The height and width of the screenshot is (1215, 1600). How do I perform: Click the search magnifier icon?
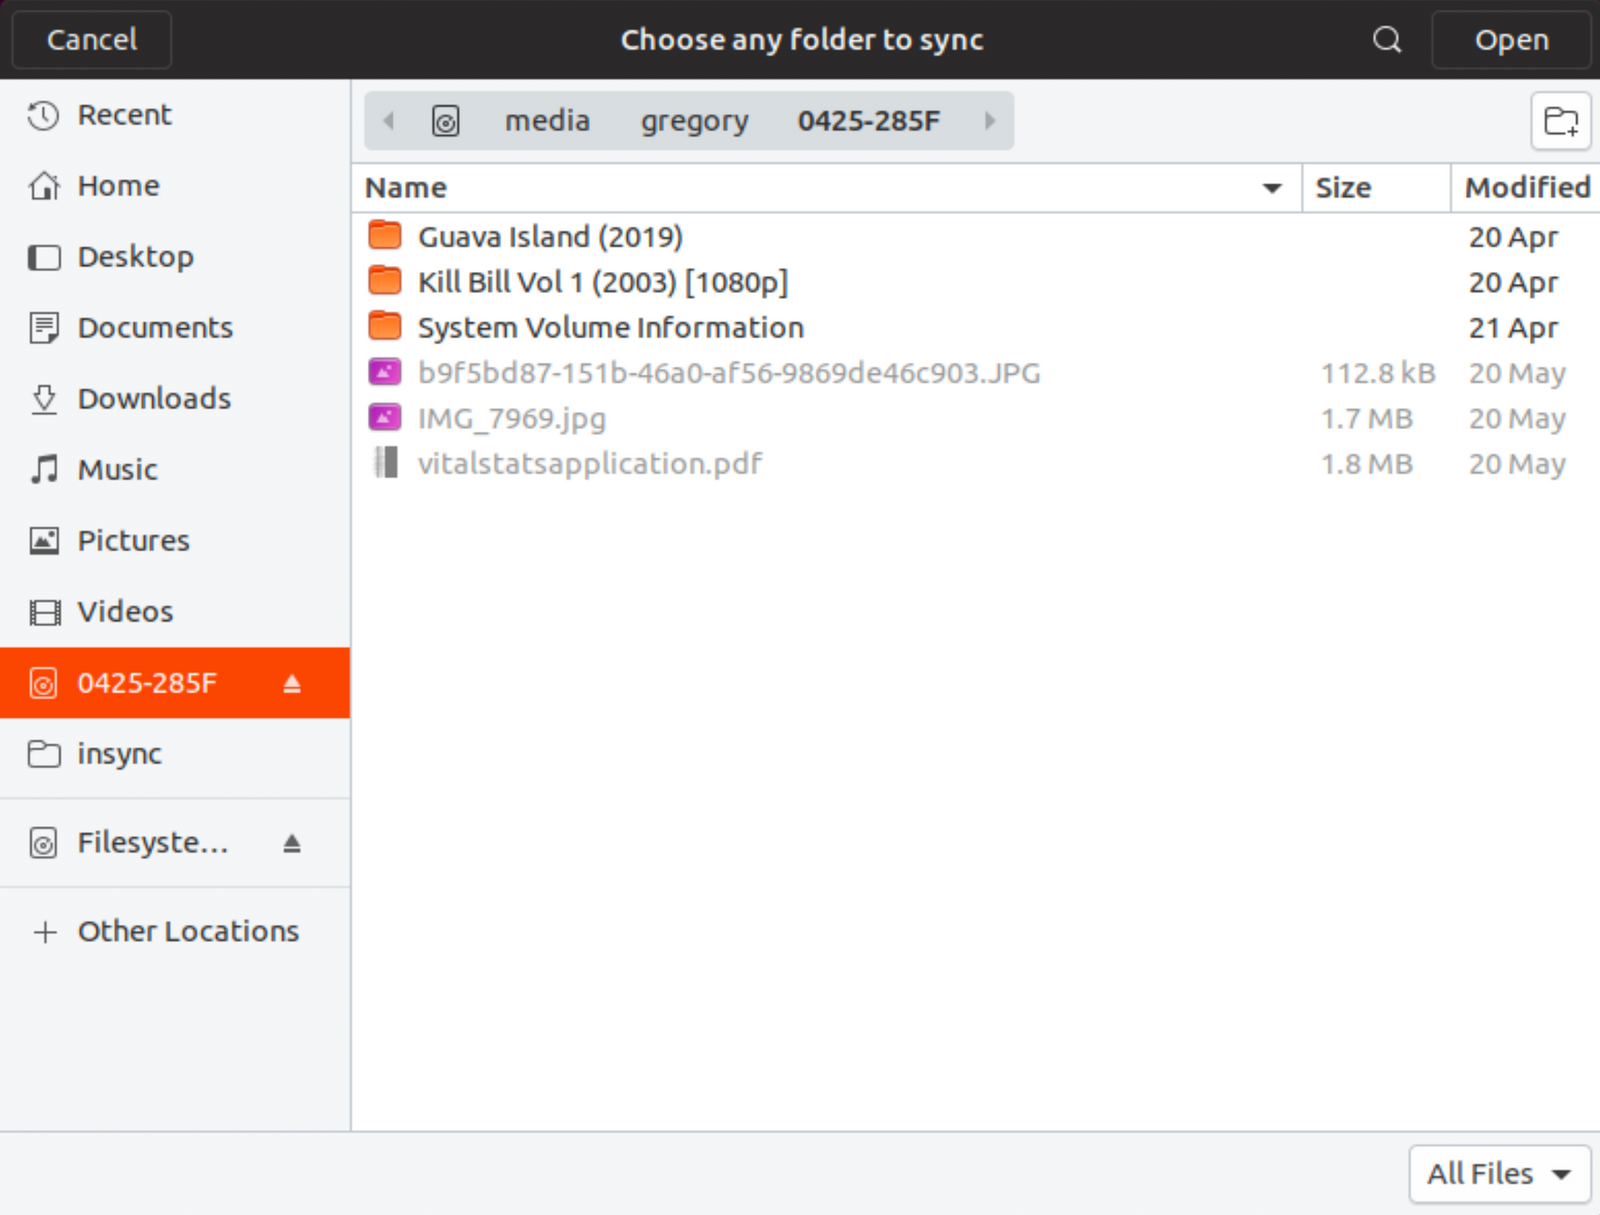1387,40
